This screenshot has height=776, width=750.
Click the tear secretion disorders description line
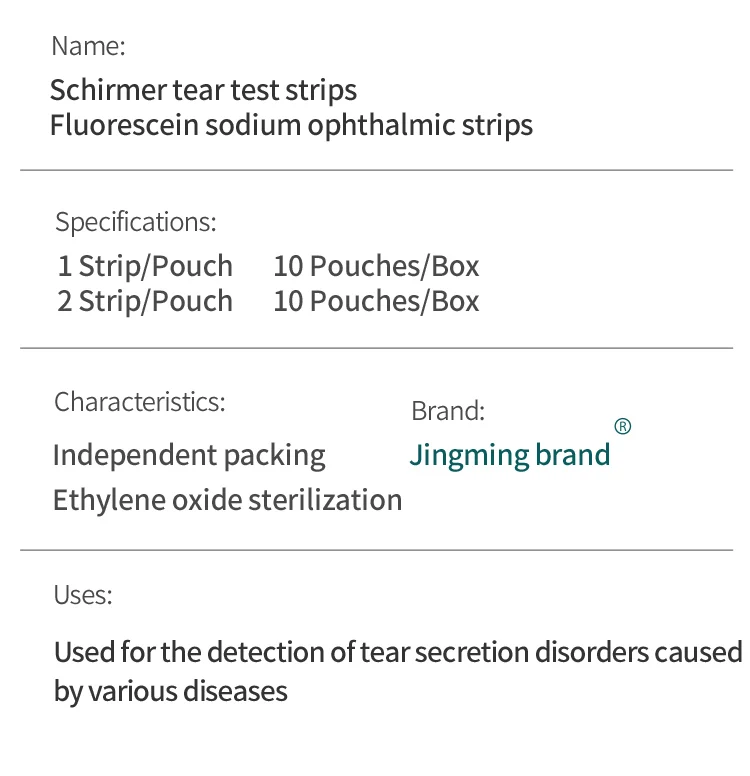click(398, 652)
